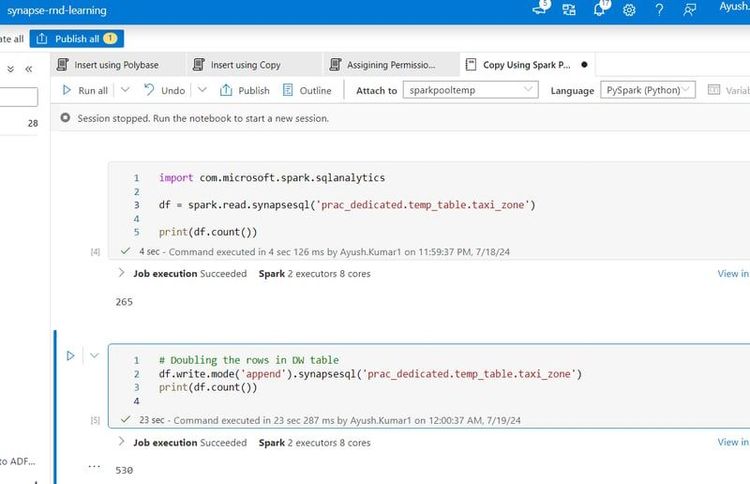Screen dimensions: 750x484
Task: Open the PySpark (Python) language dropdown
Action: tap(648, 90)
